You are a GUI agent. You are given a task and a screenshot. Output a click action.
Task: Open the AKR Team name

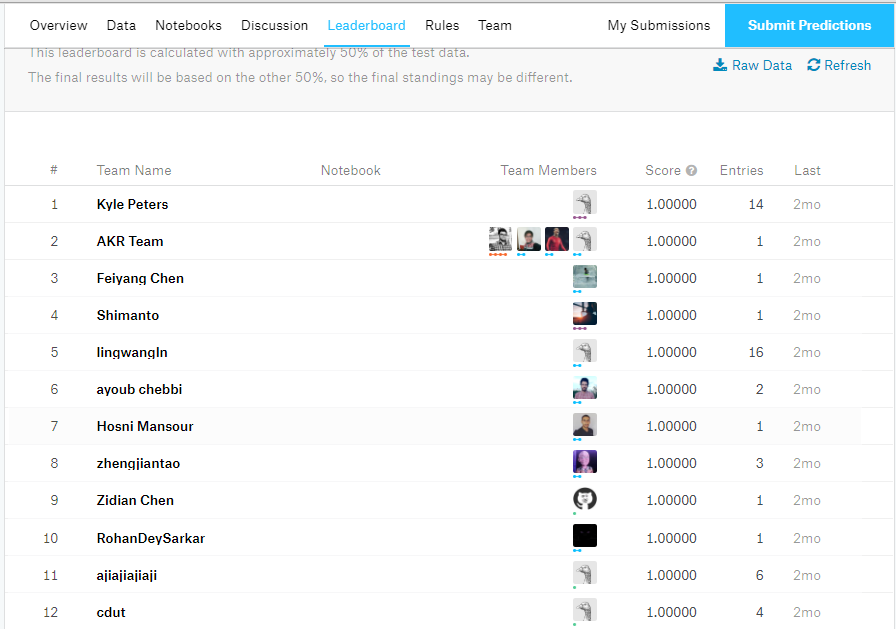click(130, 242)
